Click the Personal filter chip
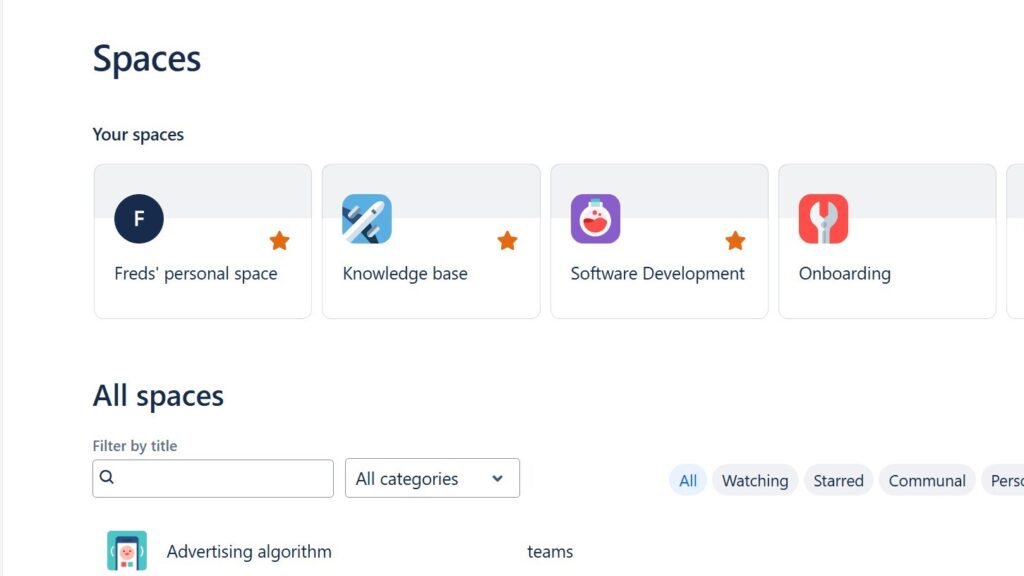 (1005, 480)
